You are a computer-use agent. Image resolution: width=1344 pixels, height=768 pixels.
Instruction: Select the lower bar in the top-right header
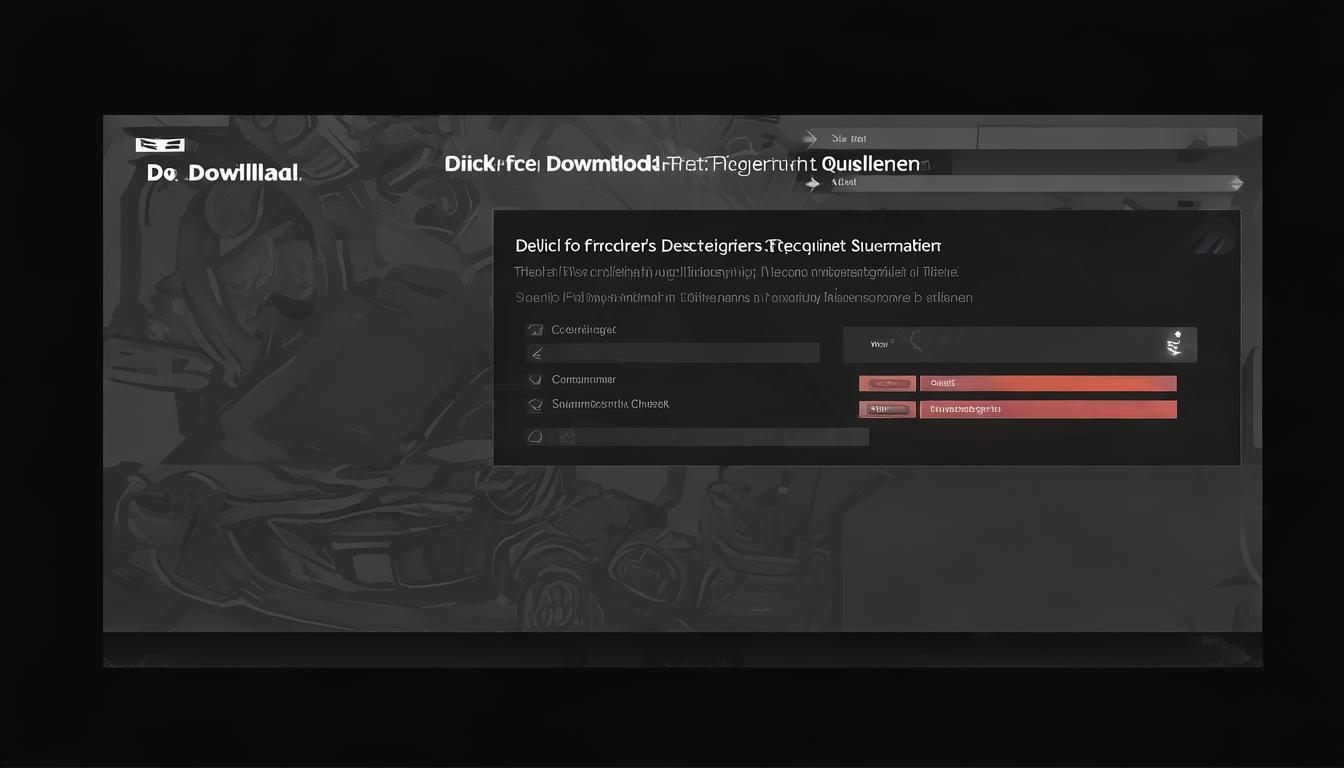click(x=1023, y=183)
